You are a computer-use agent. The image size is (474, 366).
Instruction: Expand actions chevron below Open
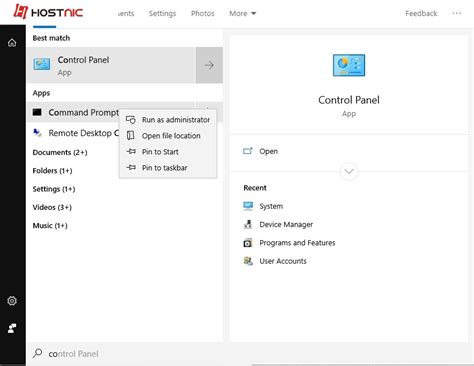pos(349,172)
